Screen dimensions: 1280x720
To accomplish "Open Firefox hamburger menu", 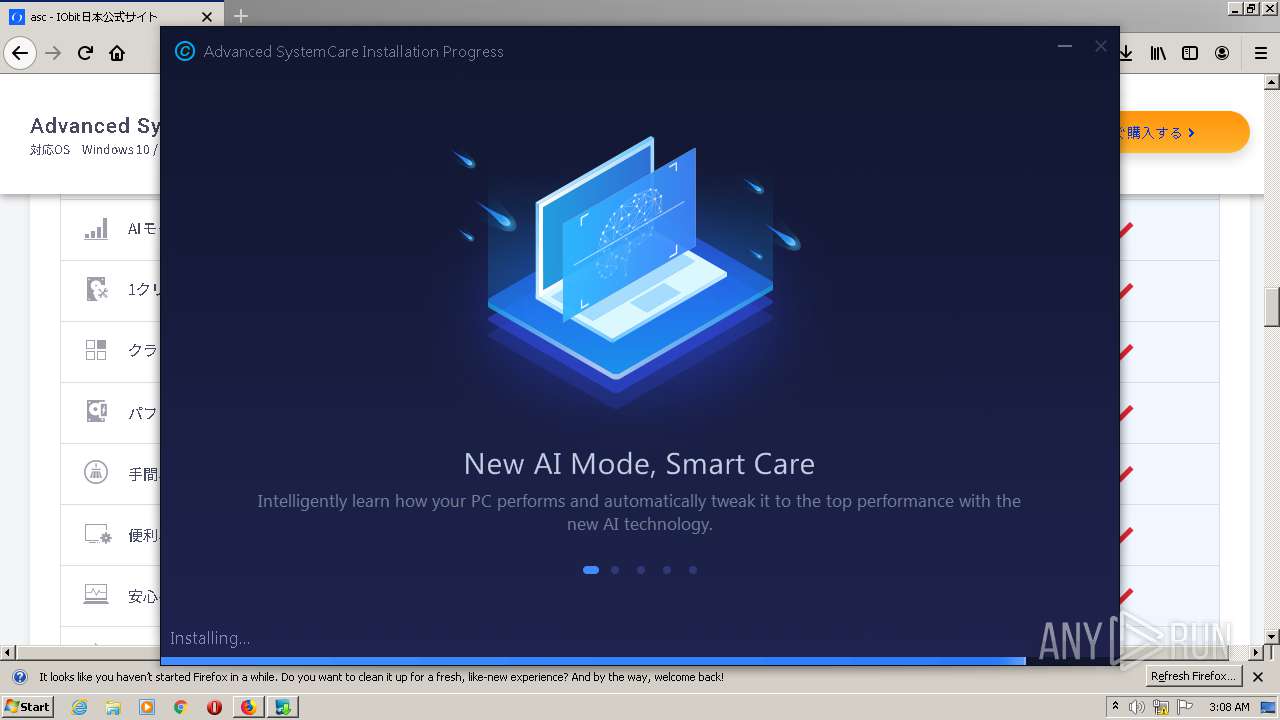I will point(1261,53).
